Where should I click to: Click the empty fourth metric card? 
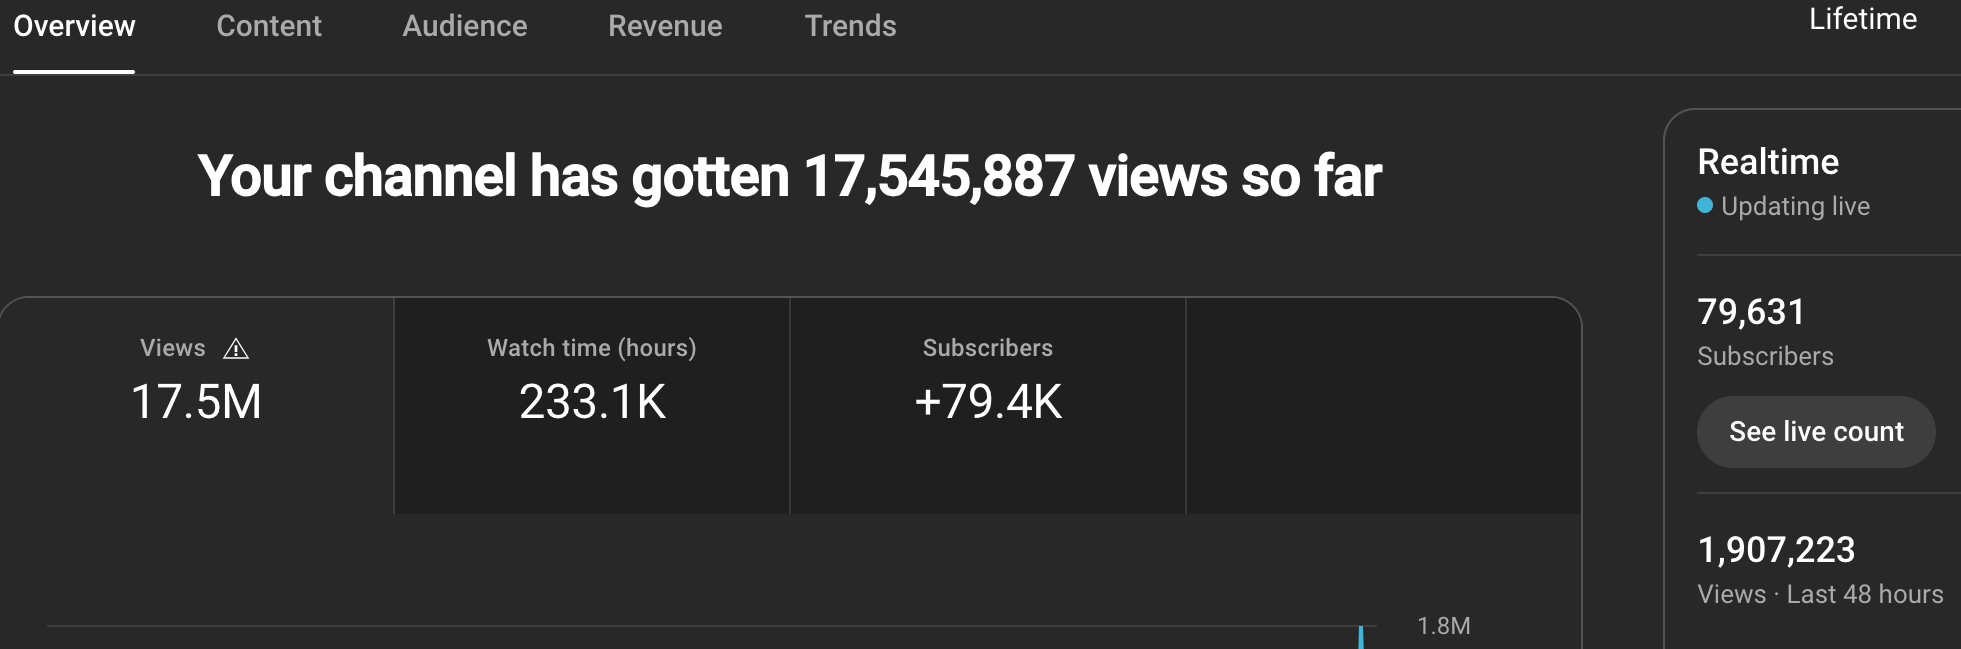1383,404
